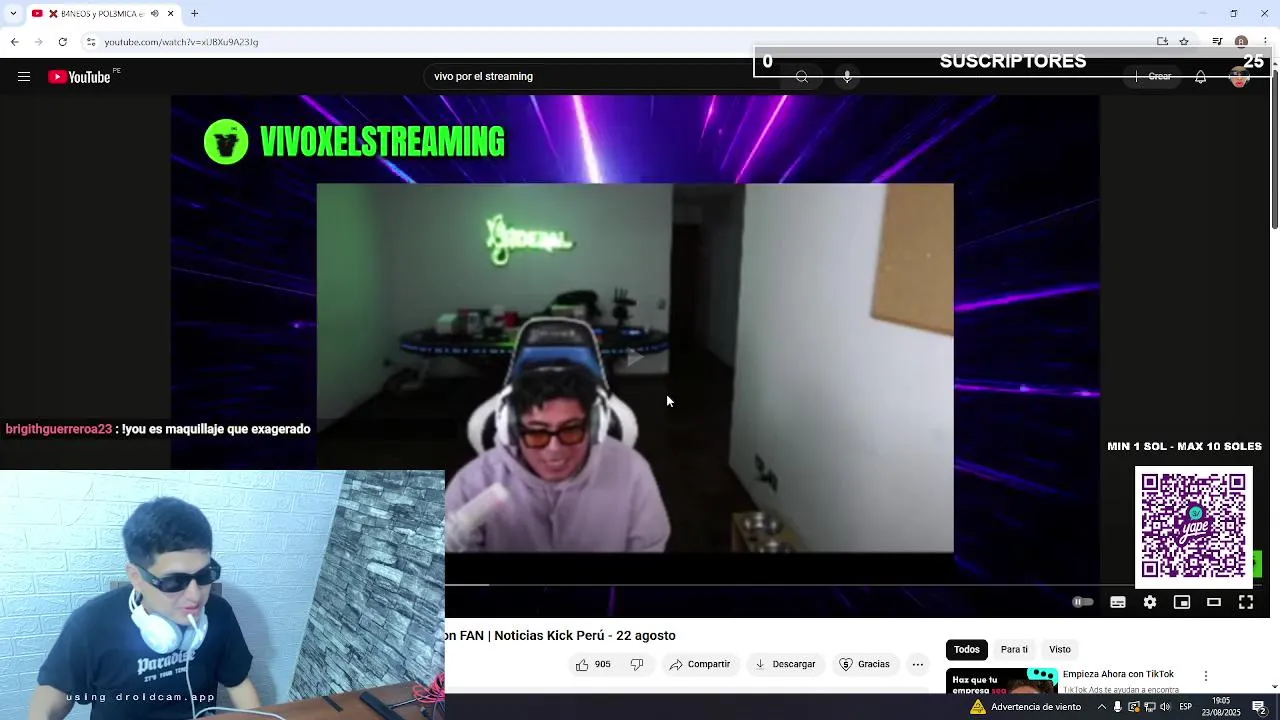Open the YouTube hamburger guide menu
Viewport: 1280px width, 720px height.
[24, 77]
